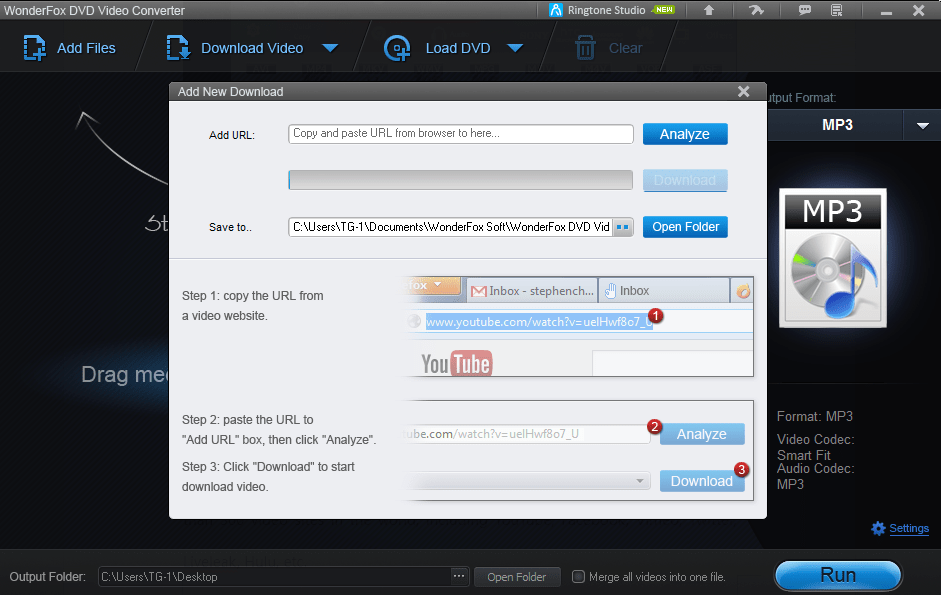The image size is (941, 595).
Task: Minimize the WonderFox window
Action: coord(886,11)
